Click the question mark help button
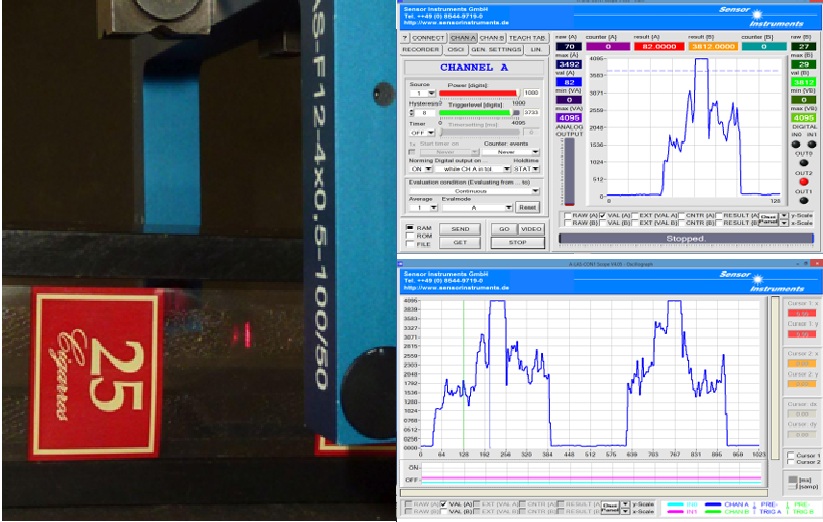The image size is (823, 522). click(x=405, y=38)
